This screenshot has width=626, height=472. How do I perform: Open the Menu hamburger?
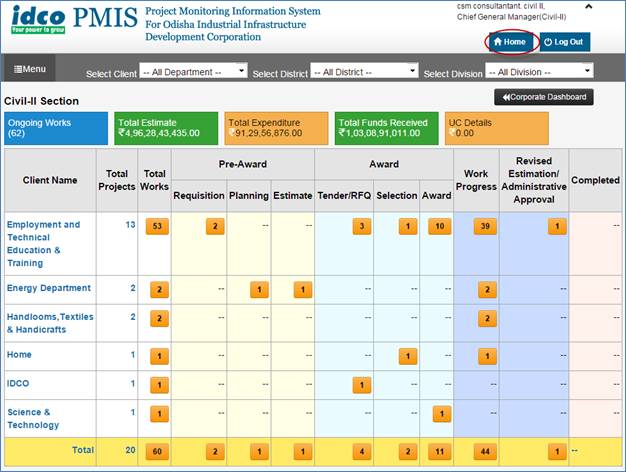pyautogui.click(x=30, y=69)
